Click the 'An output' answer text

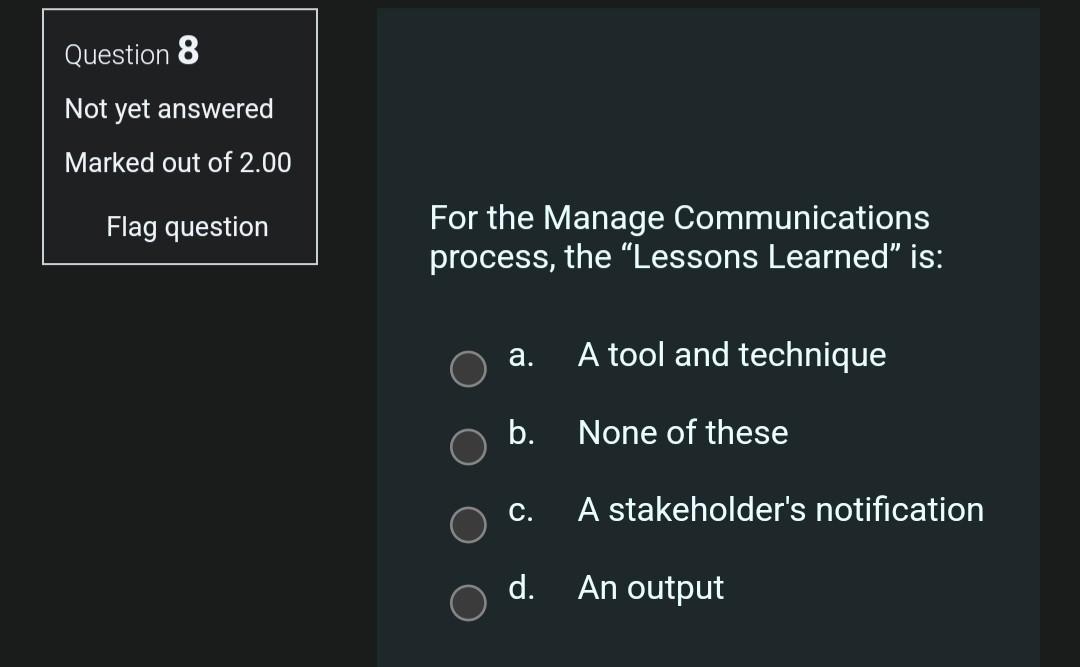(650, 587)
